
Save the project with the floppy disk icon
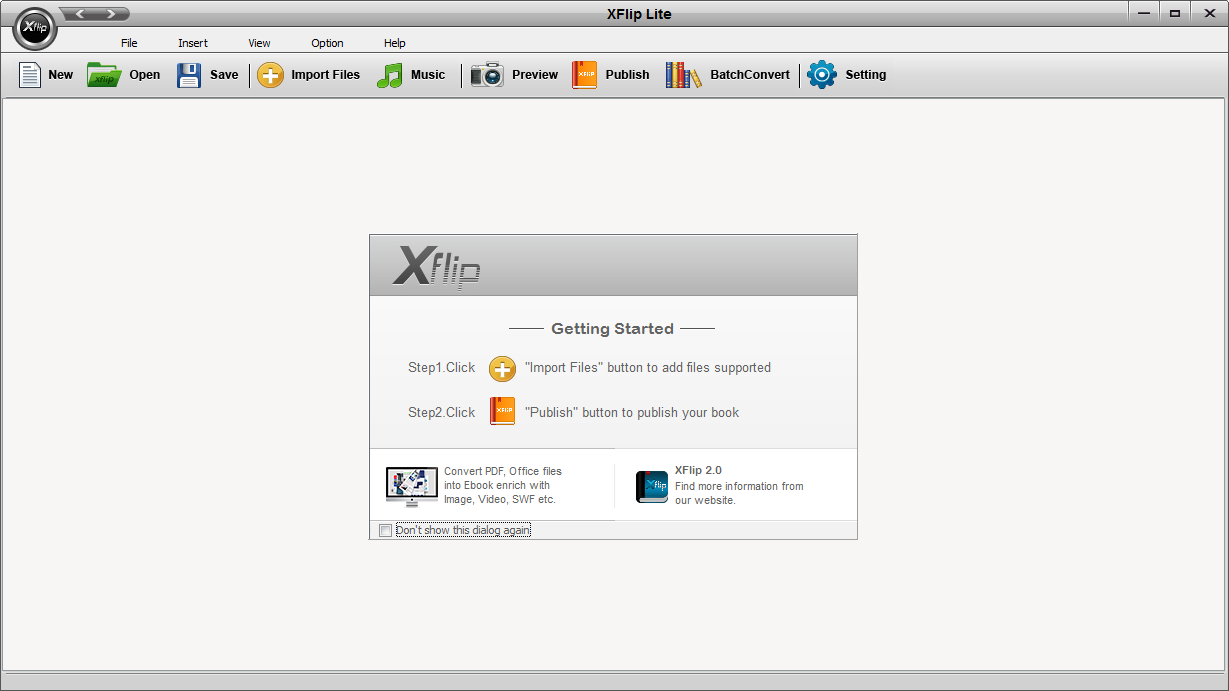189,75
